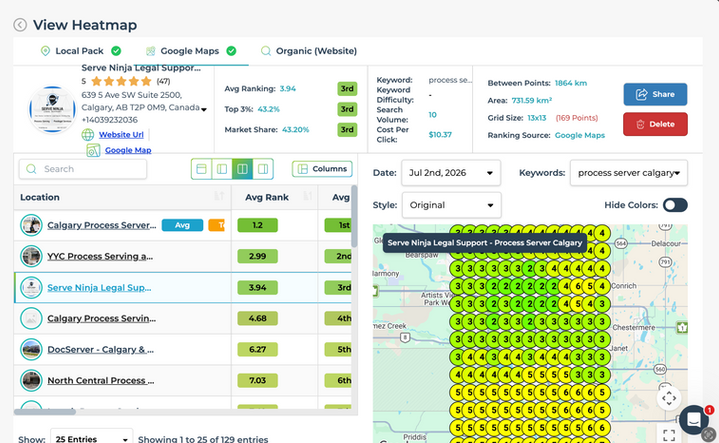Click the 7.03 average rank badge

click(257, 381)
